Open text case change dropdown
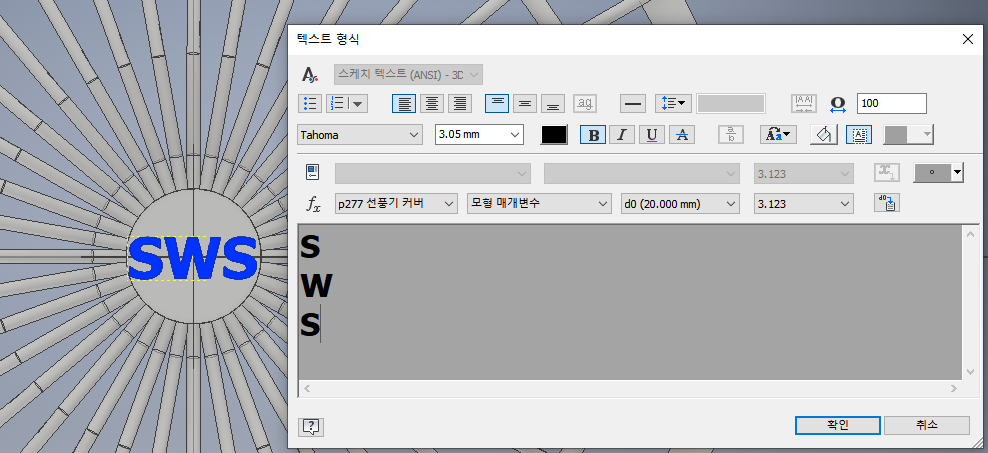 tap(779, 135)
